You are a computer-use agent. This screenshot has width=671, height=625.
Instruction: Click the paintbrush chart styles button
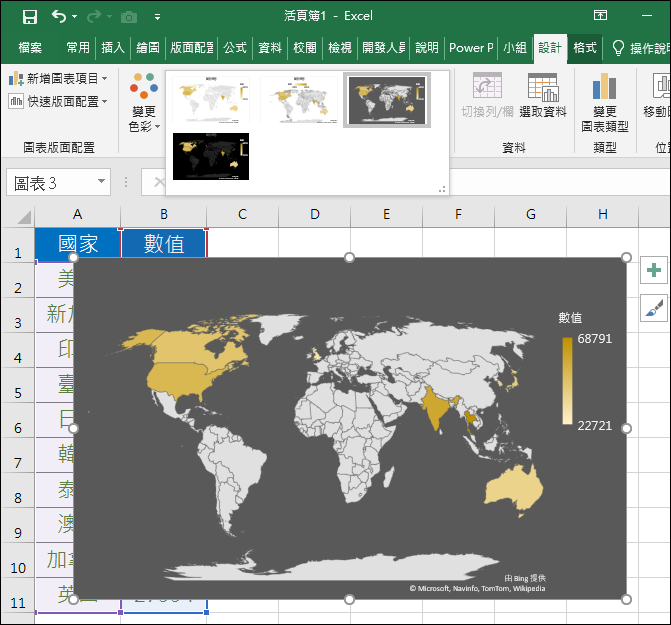654,309
